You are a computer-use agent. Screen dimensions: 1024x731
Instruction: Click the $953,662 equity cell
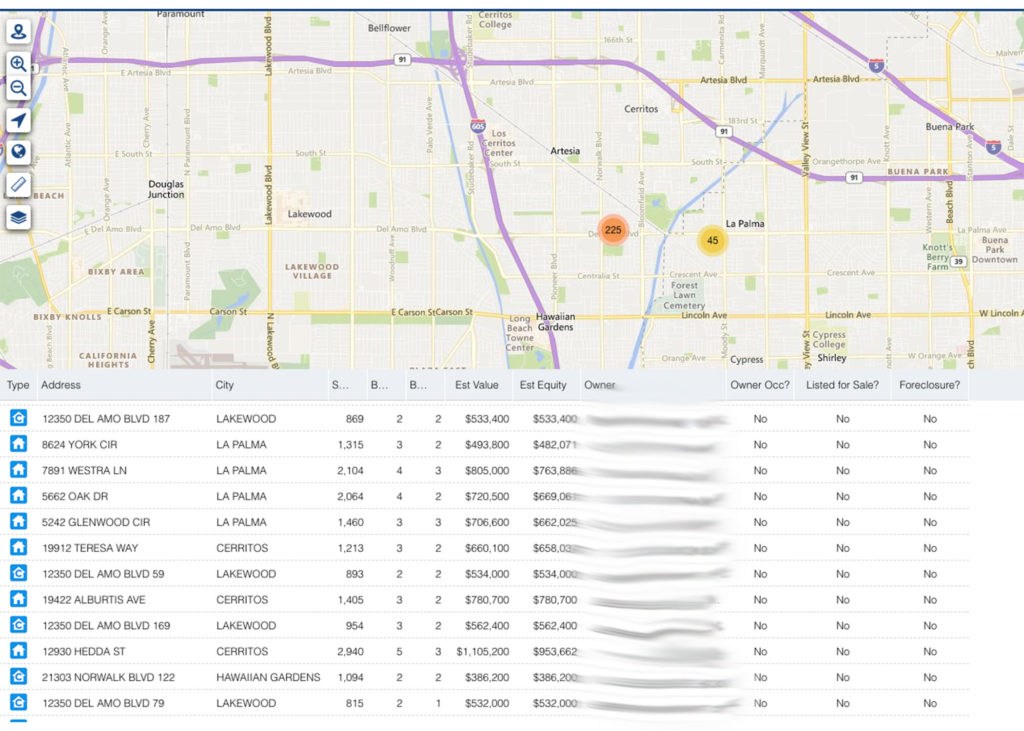[x=554, y=651]
